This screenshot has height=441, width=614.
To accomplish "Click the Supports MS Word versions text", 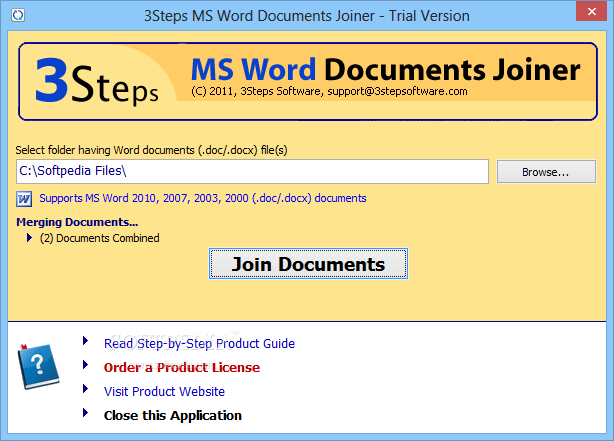I will coord(203,198).
